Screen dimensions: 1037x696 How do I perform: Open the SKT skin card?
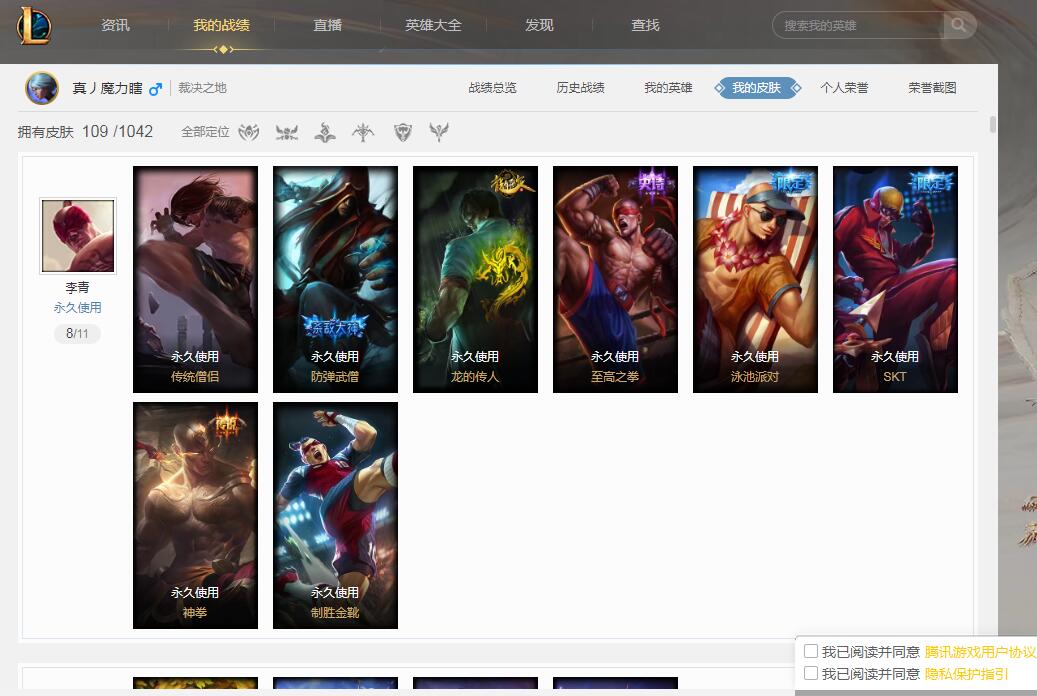(x=895, y=279)
